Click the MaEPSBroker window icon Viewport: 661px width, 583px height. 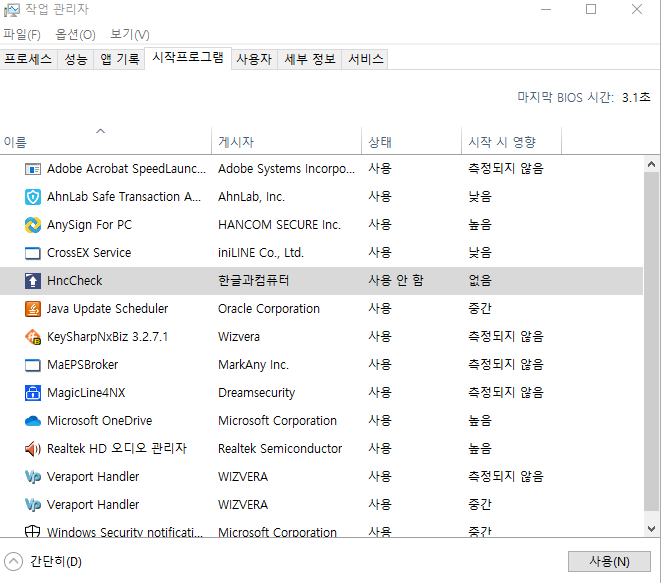click(33, 365)
